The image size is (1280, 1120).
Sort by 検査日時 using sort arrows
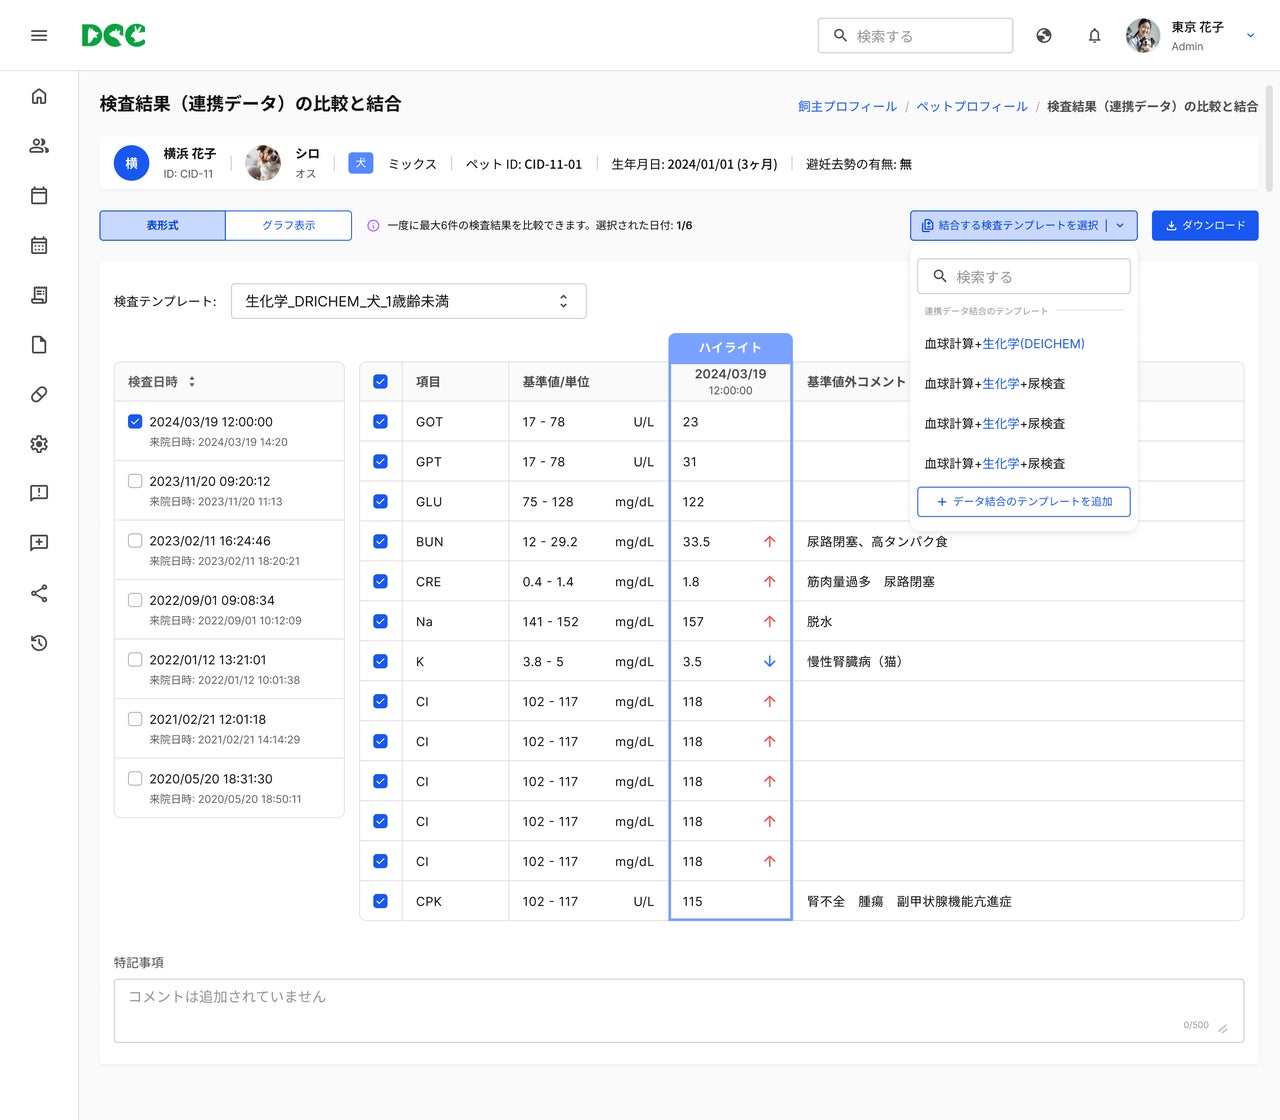[x=192, y=382]
